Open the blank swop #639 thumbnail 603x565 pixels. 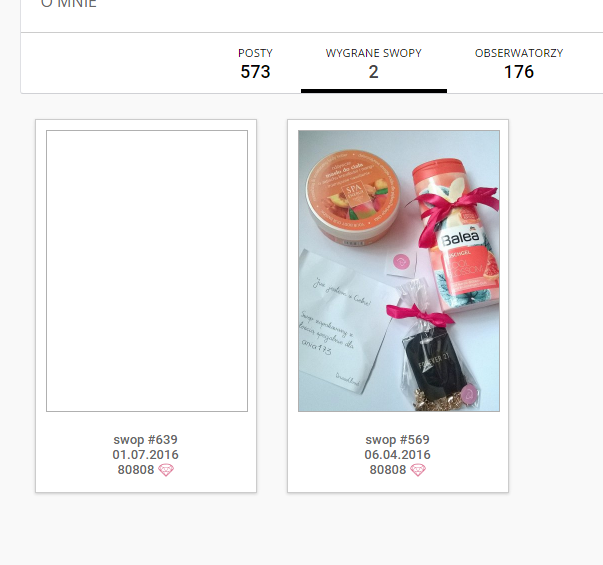coord(147,271)
